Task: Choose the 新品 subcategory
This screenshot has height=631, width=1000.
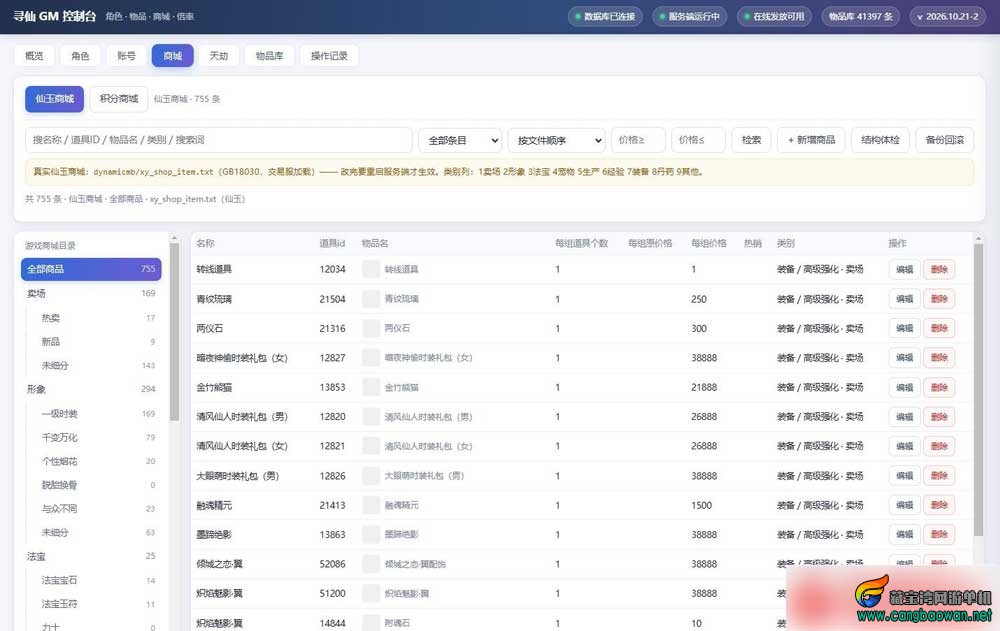Action: coord(98,342)
